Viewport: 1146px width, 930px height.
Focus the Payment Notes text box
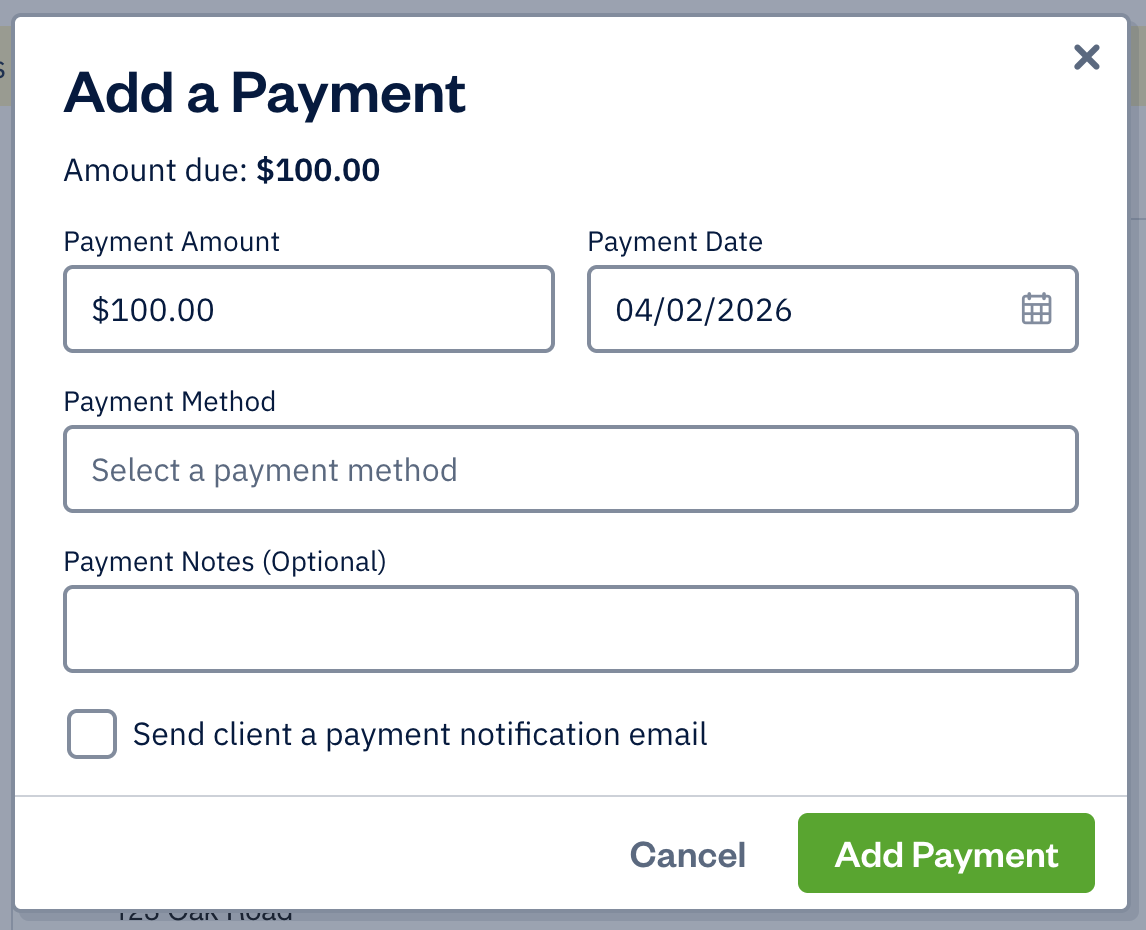coord(570,628)
